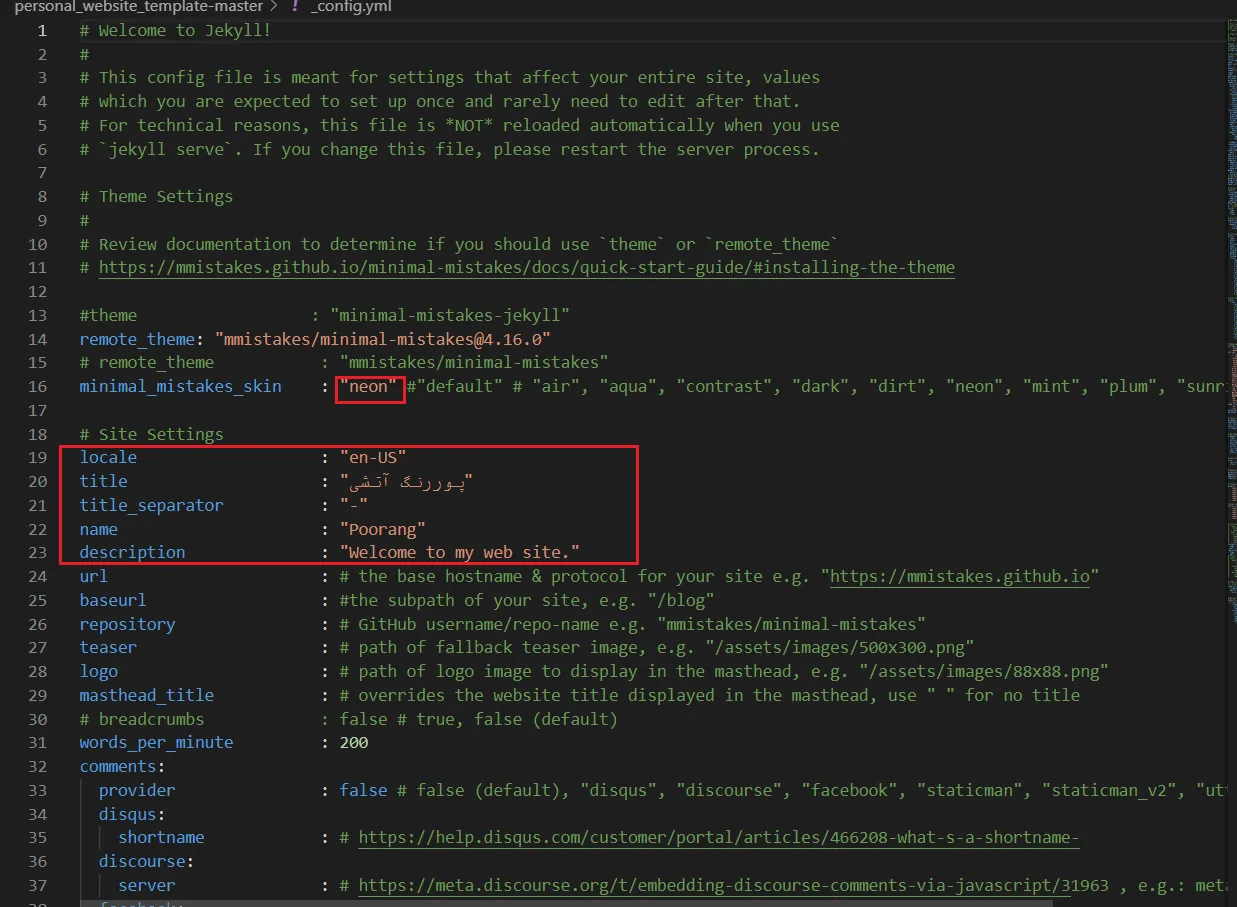Click line number 32 in the gutter
The width and height of the screenshot is (1237, 907).
pos(38,767)
